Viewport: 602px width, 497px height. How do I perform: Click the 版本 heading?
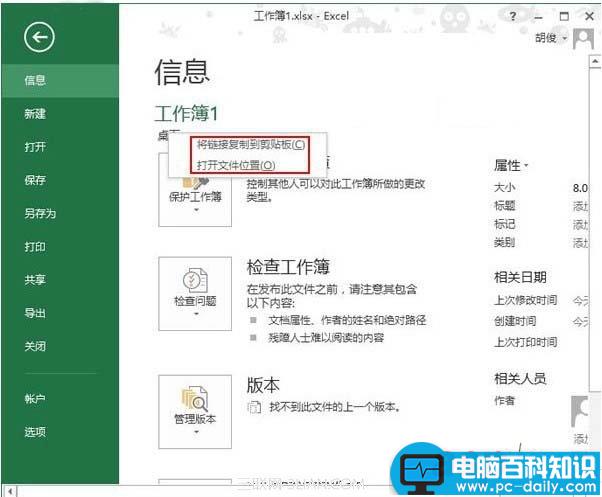pos(263,385)
